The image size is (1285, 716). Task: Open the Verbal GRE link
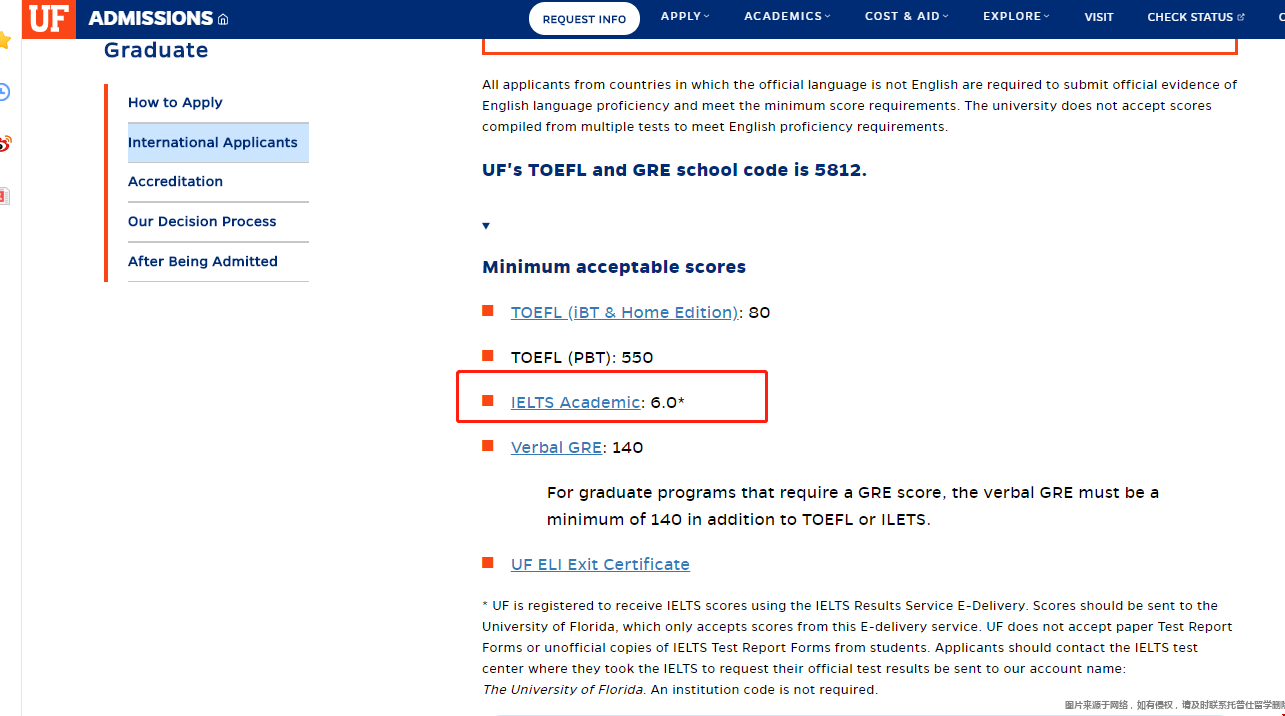557,447
